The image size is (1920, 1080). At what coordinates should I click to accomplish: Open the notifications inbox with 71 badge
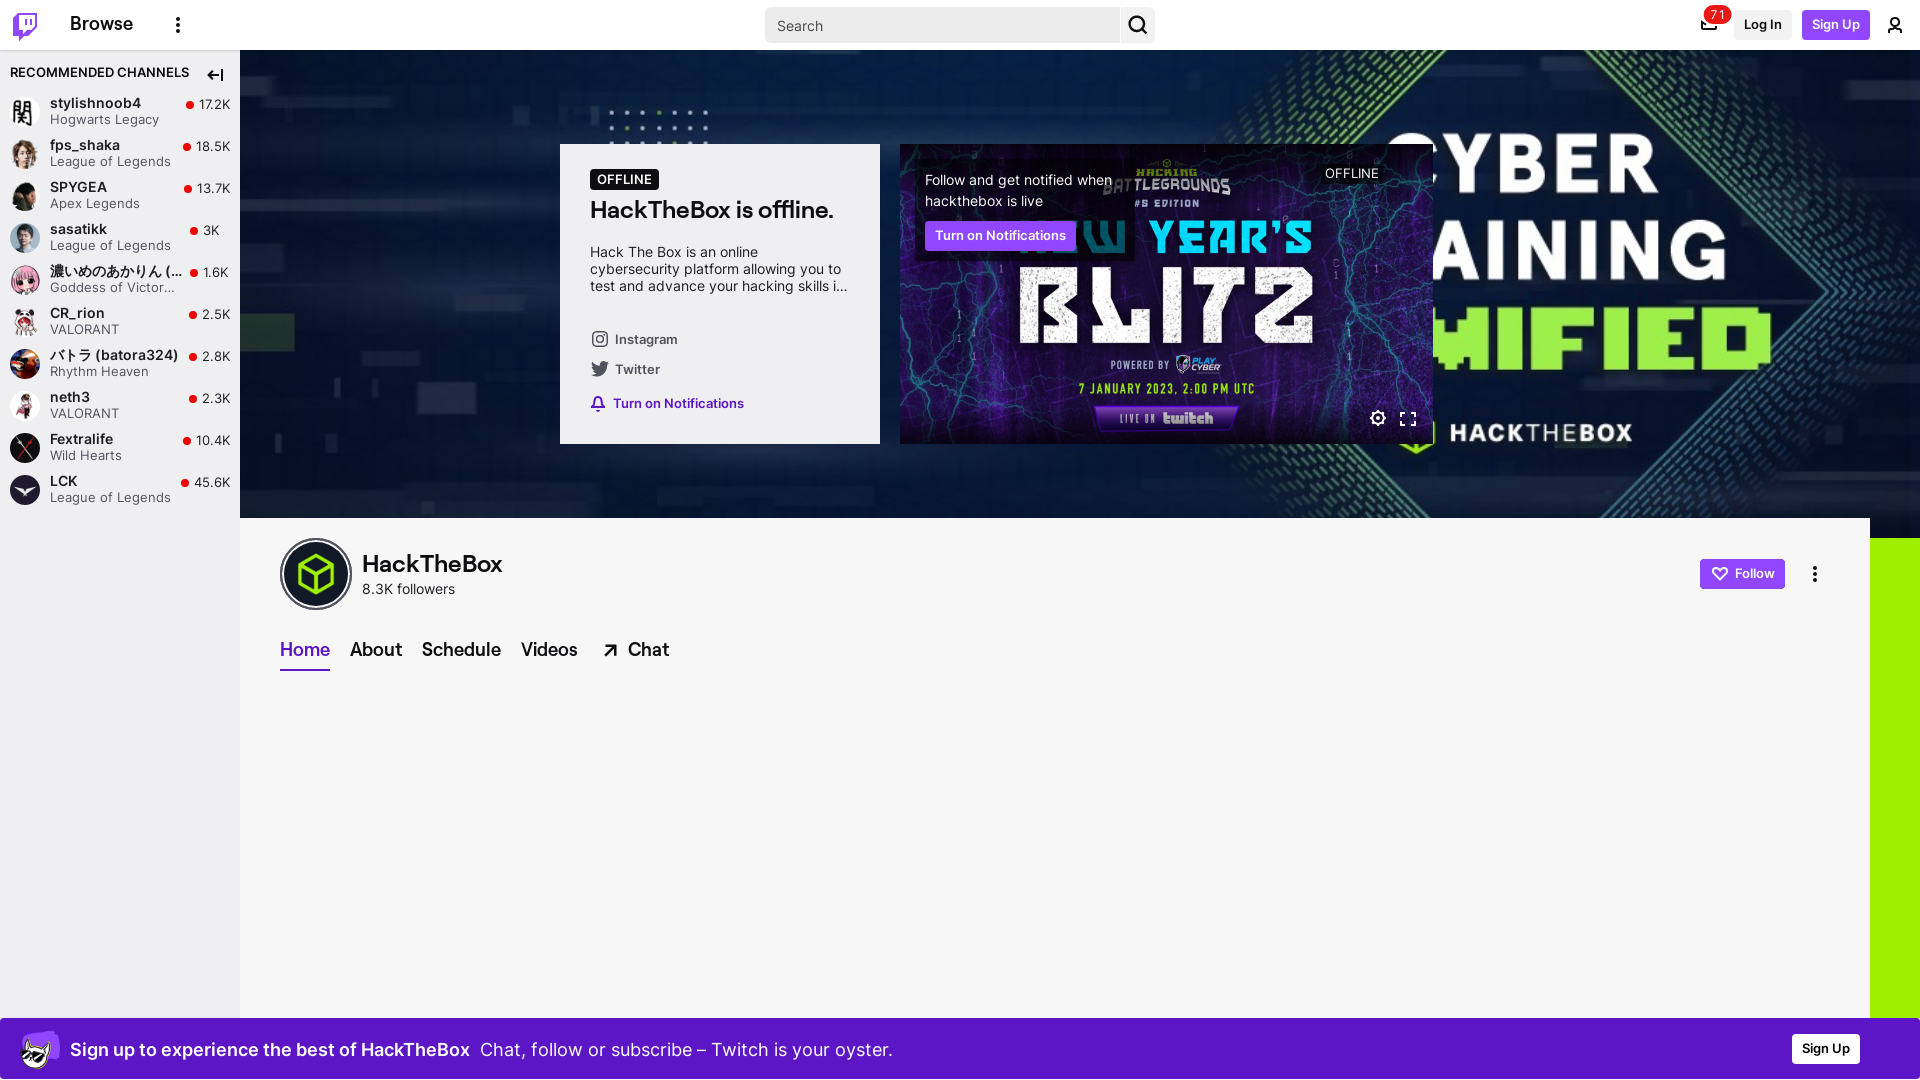(x=1709, y=24)
